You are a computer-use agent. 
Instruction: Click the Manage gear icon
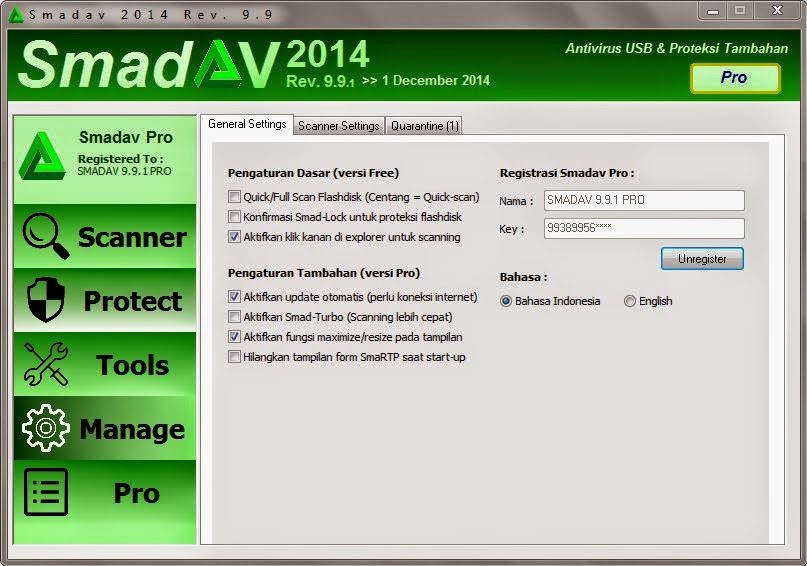(x=46, y=428)
